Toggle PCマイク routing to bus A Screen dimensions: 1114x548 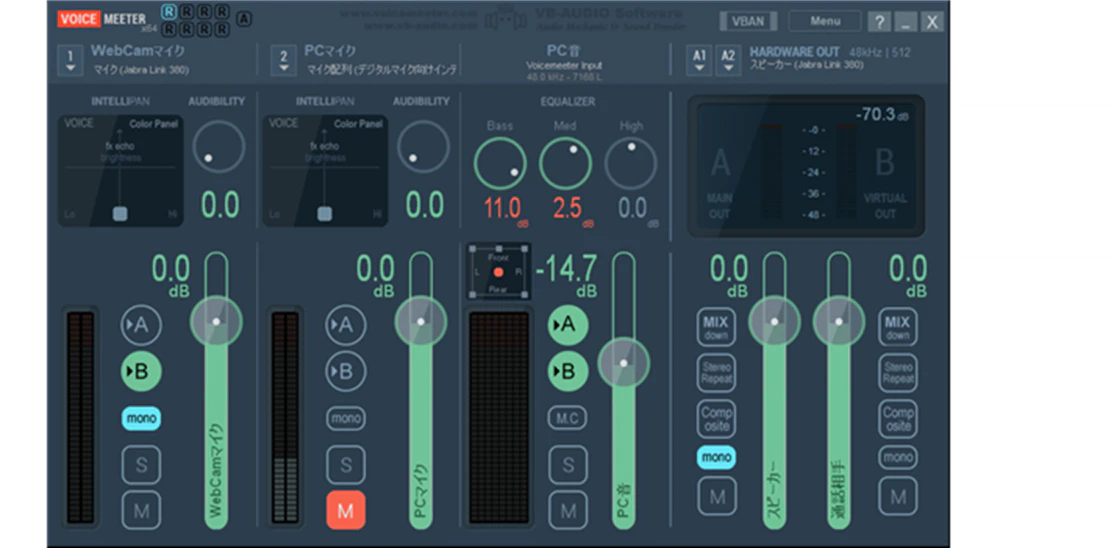(x=346, y=325)
